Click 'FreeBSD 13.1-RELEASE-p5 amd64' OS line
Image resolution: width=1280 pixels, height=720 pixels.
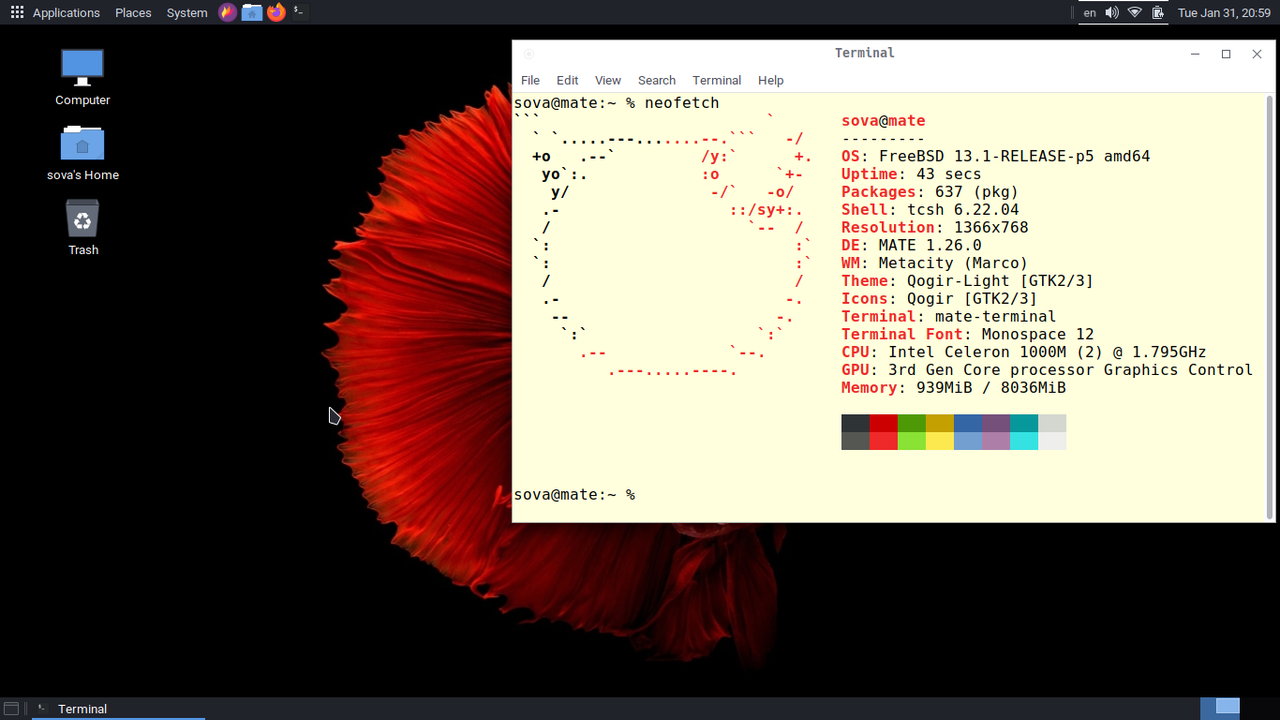996,156
